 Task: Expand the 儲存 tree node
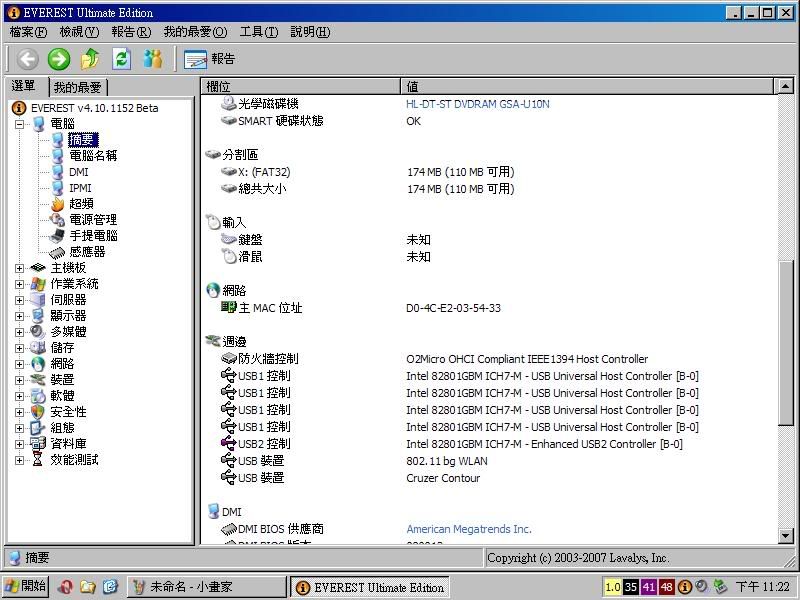tap(19, 348)
